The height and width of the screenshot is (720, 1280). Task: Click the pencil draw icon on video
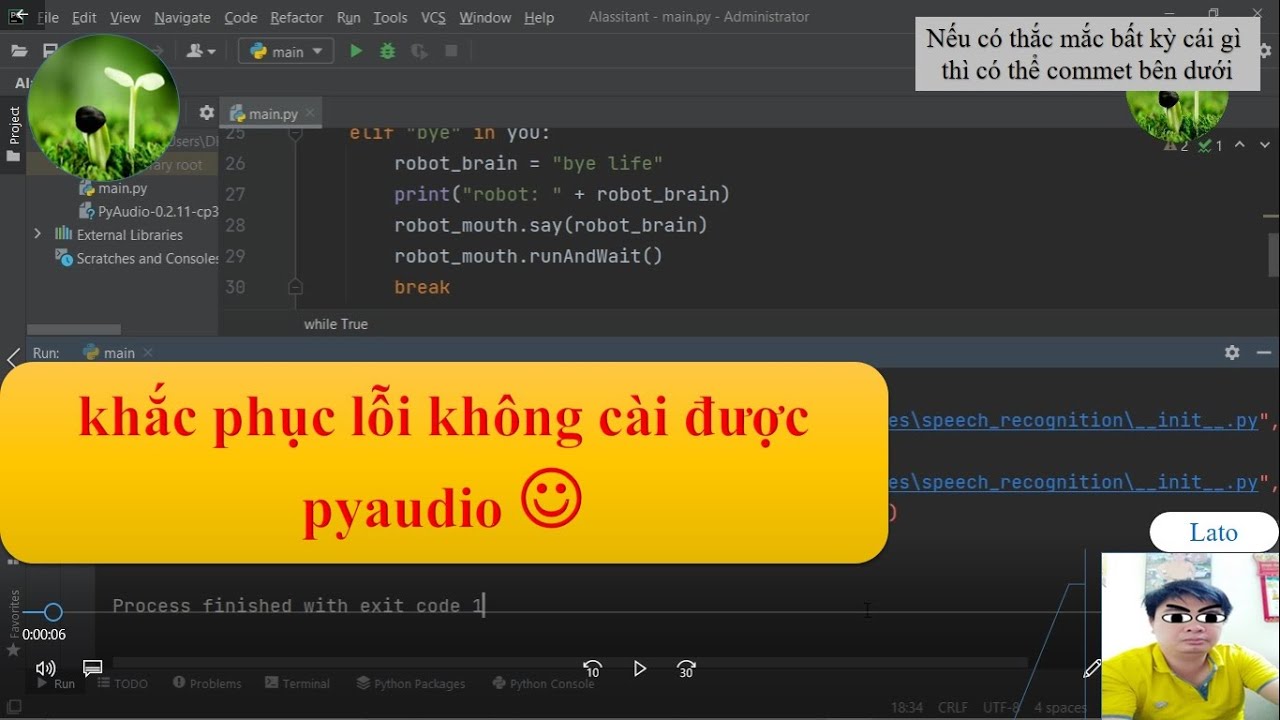[x=1092, y=669]
